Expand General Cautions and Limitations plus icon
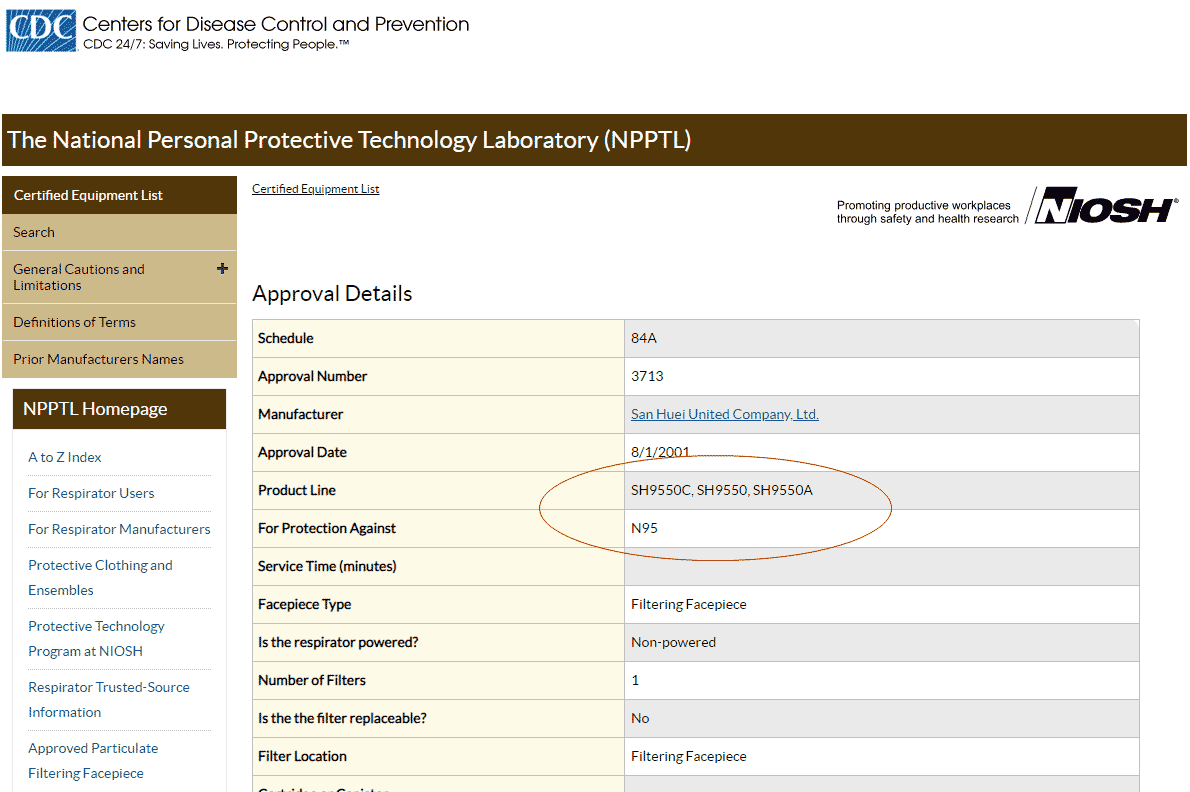 pyautogui.click(x=222, y=269)
